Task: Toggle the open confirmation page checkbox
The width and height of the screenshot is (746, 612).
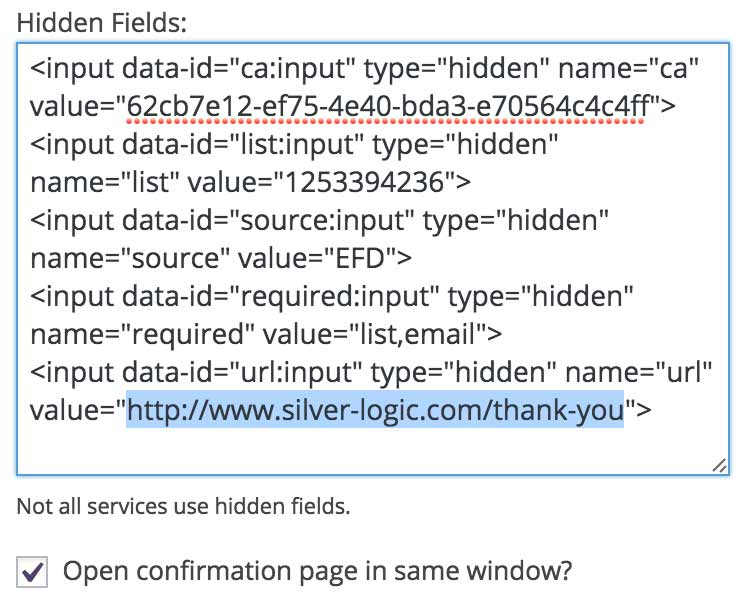Action: point(34,573)
